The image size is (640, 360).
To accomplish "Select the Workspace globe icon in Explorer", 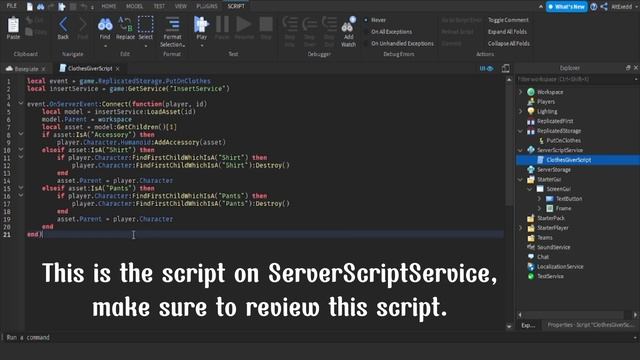I will [x=531, y=92].
